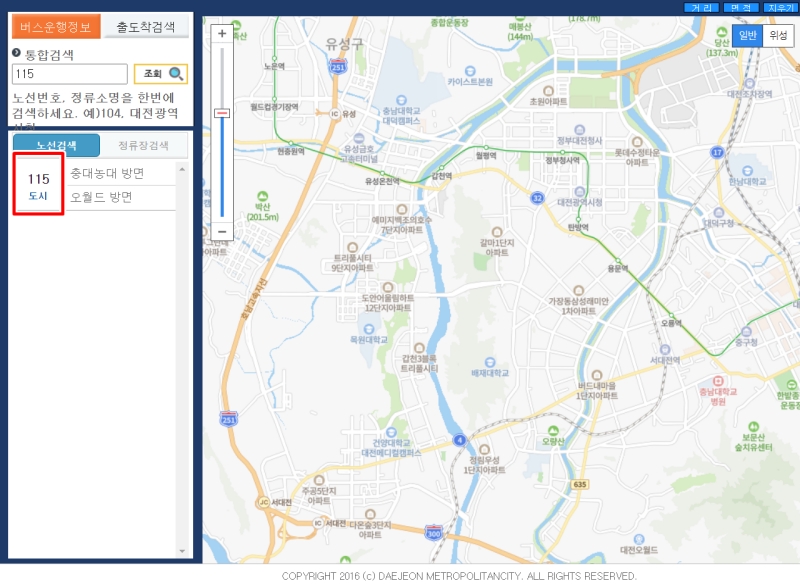The height and width of the screenshot is (586, 800).
Task: Click the 대전오월드 marker icon
Action: [639, 539]
